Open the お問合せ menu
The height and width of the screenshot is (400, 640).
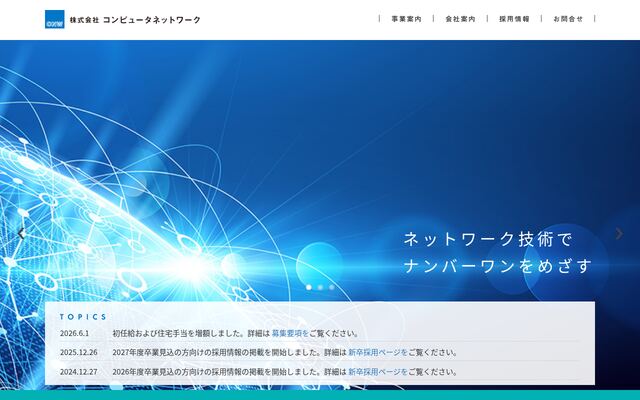tap(568, 19)
